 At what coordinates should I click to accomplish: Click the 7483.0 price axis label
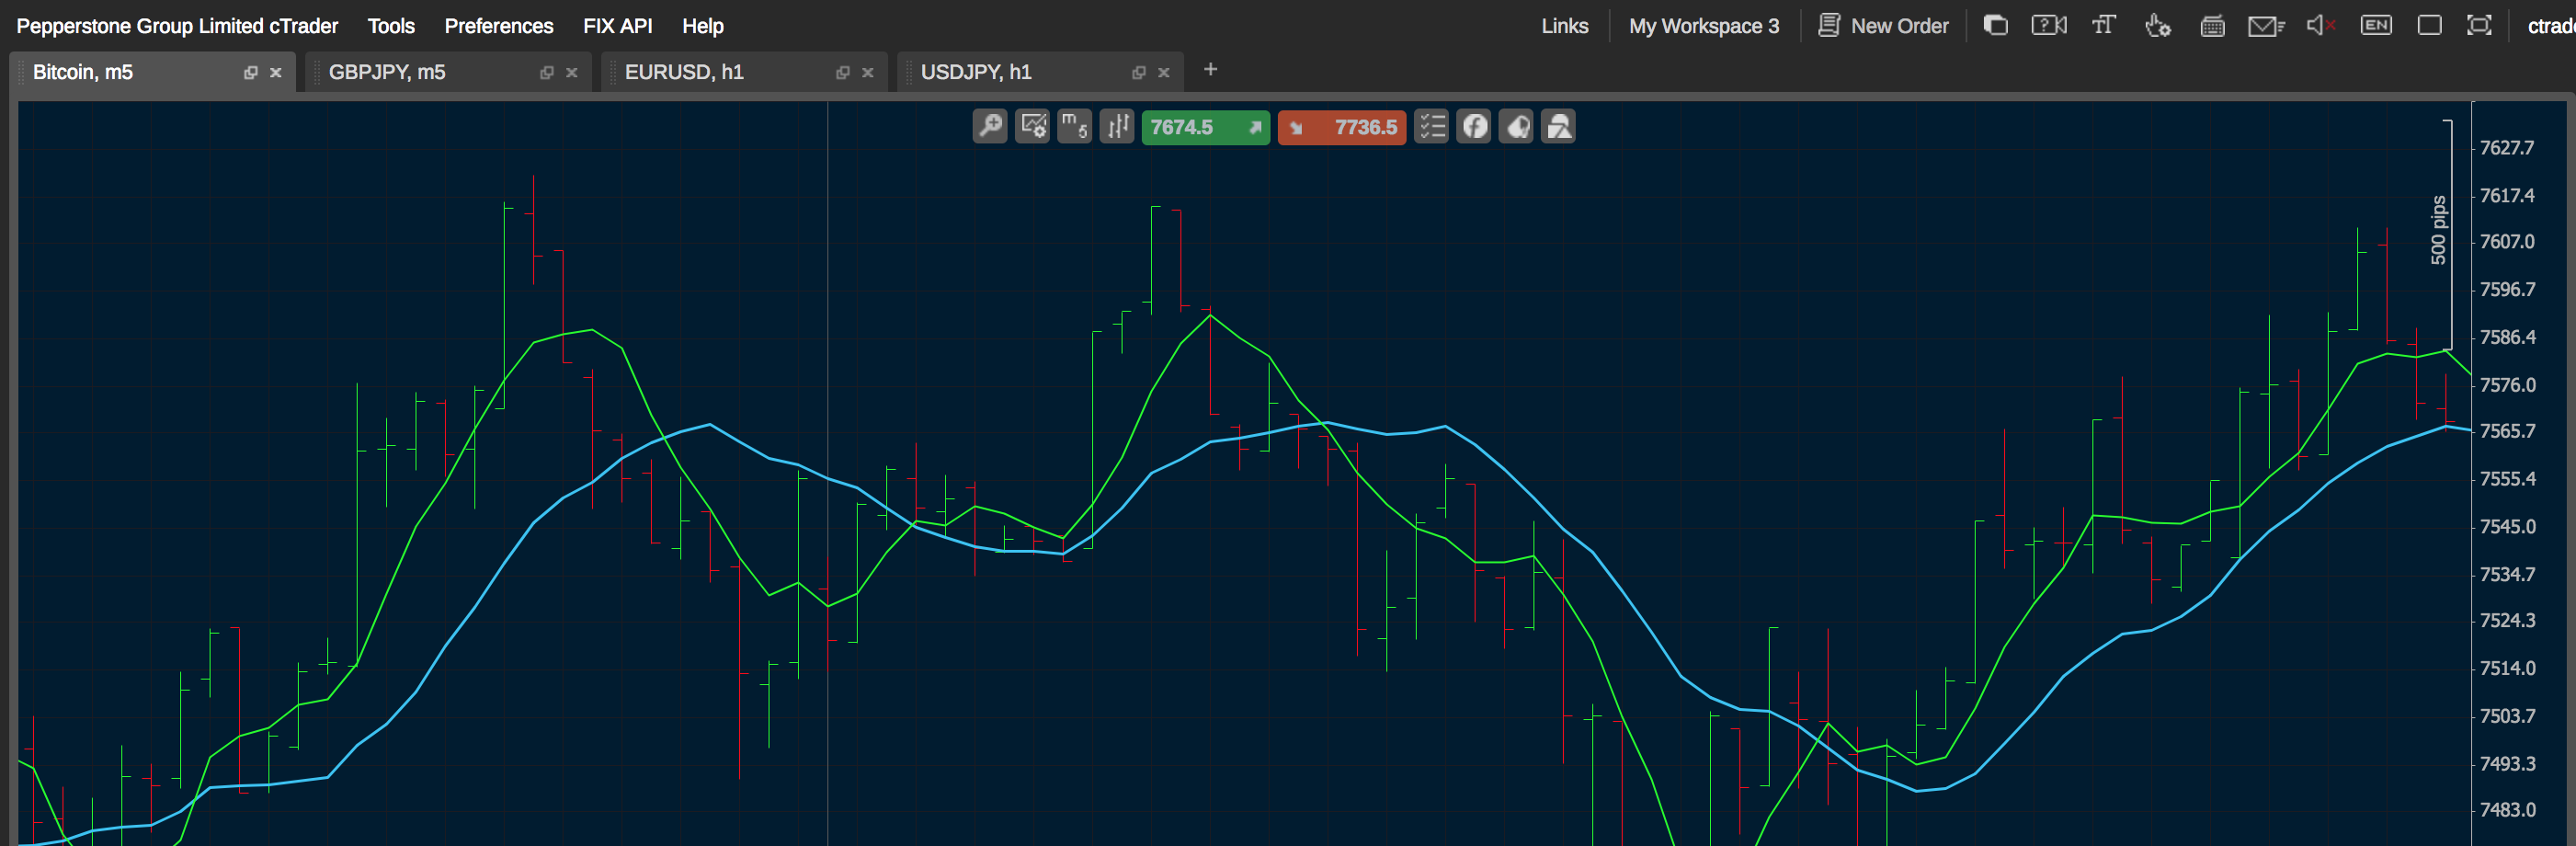point(2508,810)
